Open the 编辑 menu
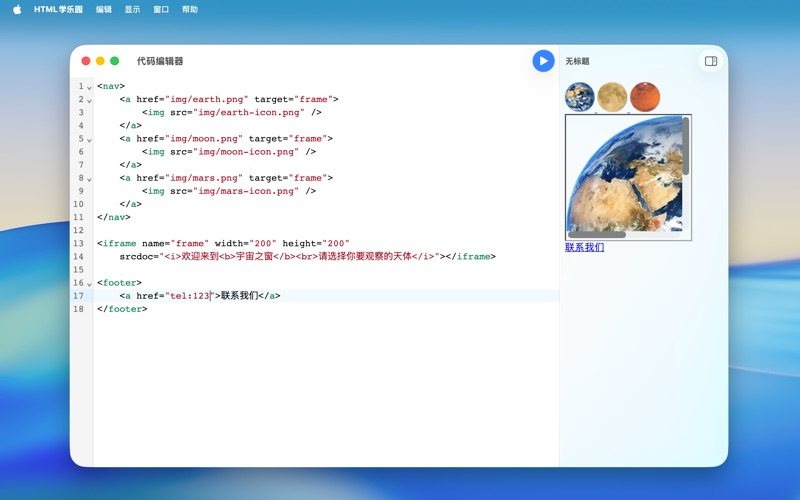The height and width of the screenshot is (500, 800). coord(104,9)
